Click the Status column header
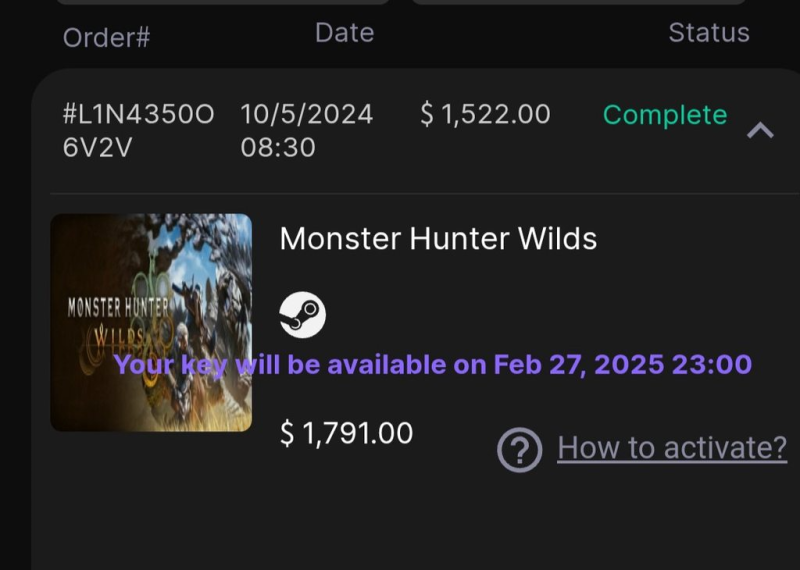This screenshot has height=570, width=800. coord(708,33)
